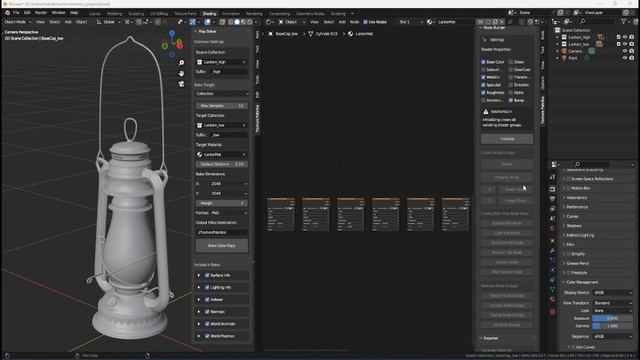The height and width of the screenshot is (360, 640).
Task: Open the Material properties tab icon
Action: [553, 299]
